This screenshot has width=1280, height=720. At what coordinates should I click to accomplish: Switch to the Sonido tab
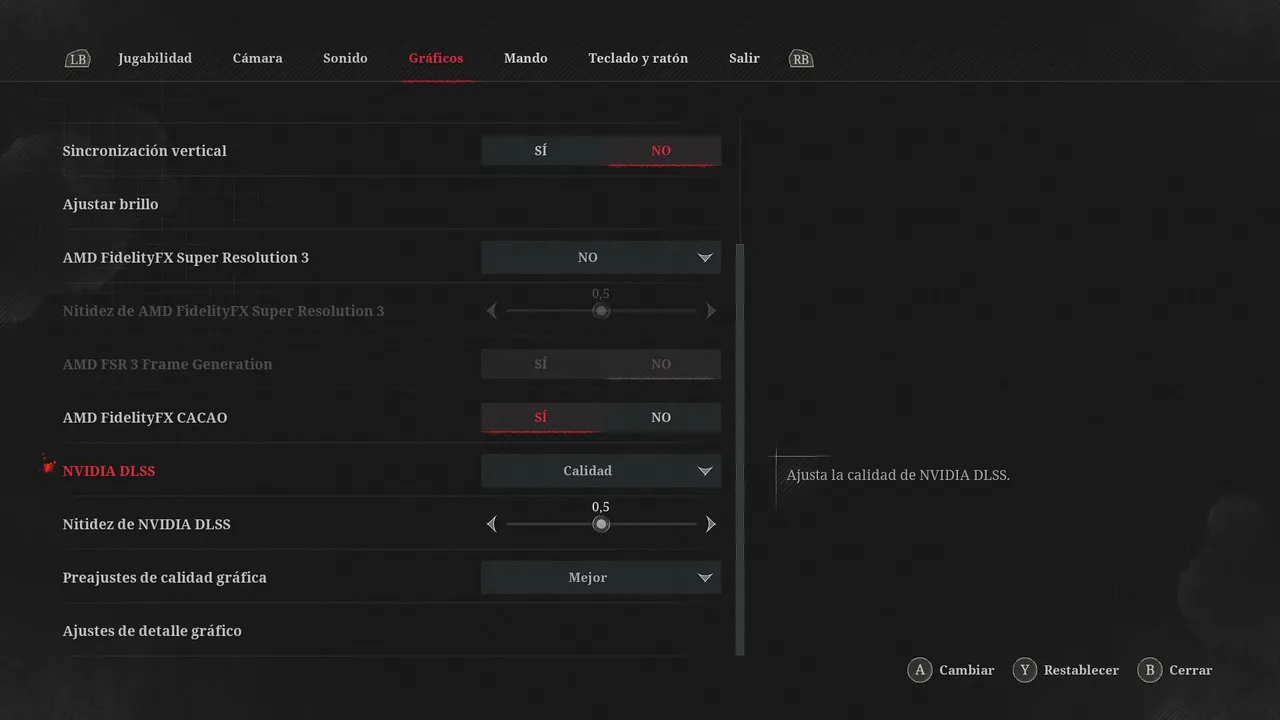tap(345, 58)
